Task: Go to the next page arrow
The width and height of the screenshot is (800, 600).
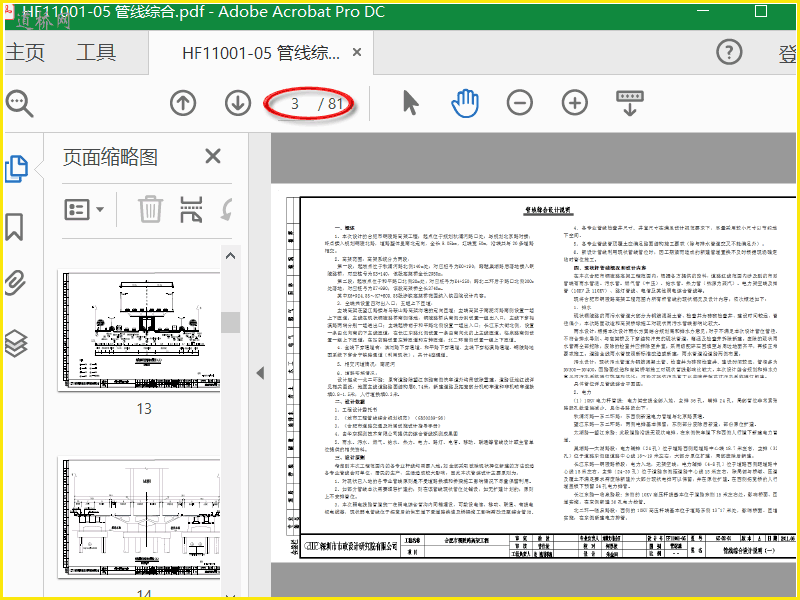Action: tap(238, 103)
